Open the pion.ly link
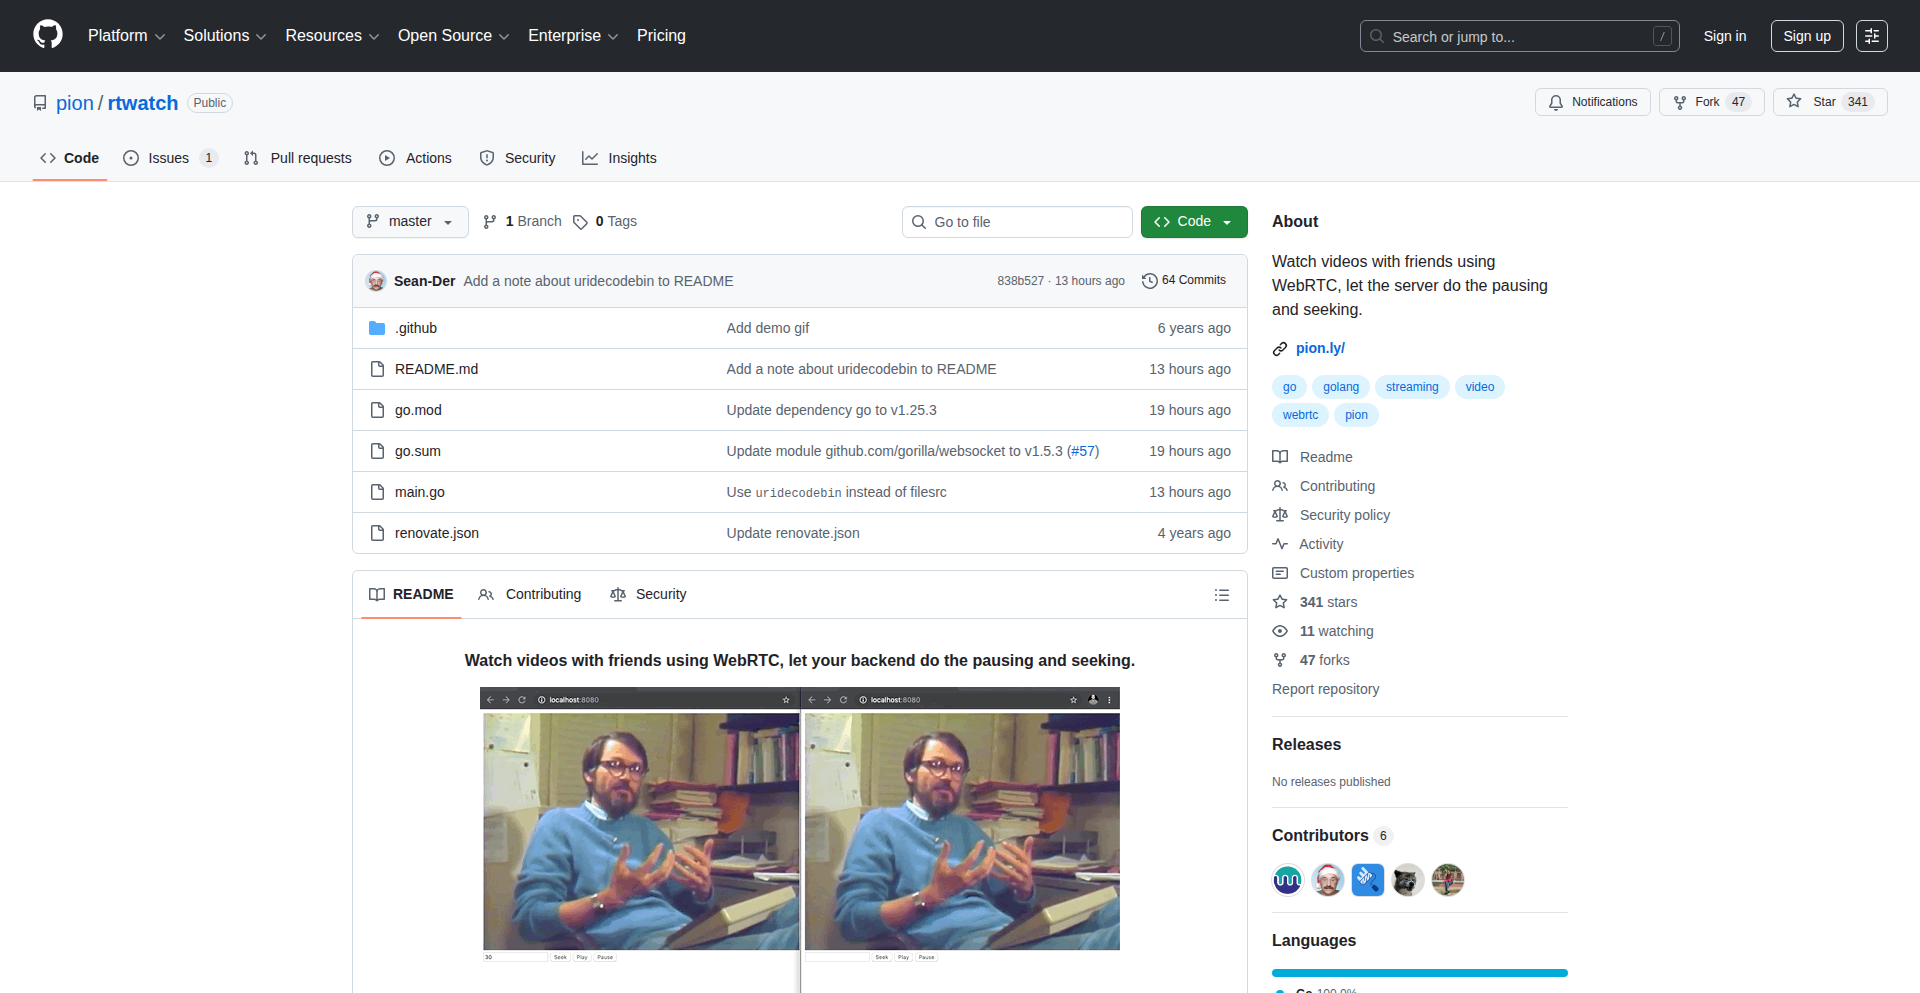This screenshot has height=993, width=1920. (x=1320, y=348)
